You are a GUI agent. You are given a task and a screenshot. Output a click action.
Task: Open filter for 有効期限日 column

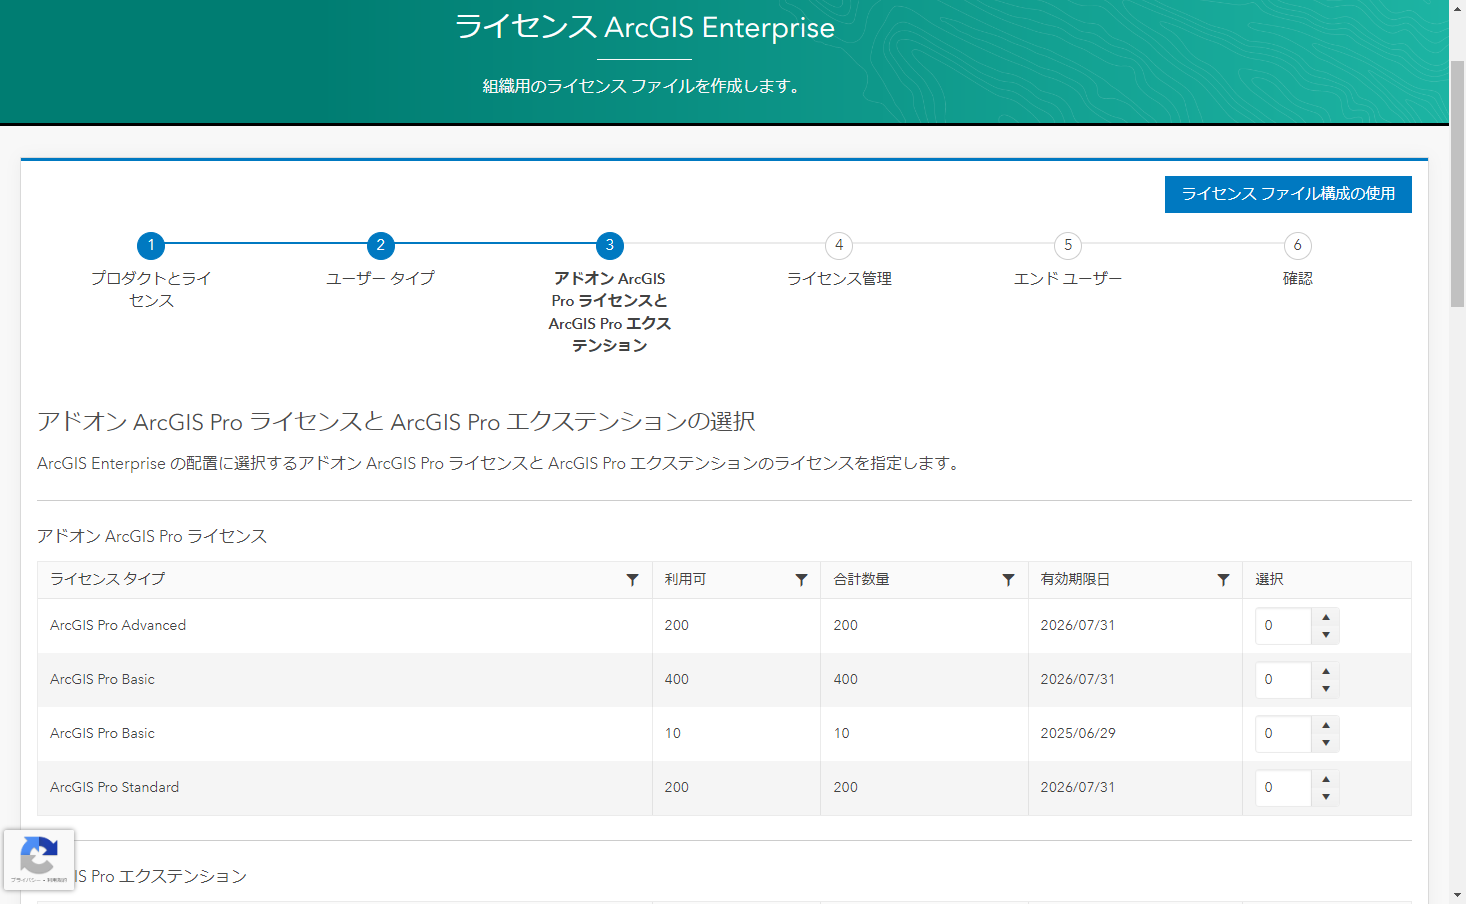point(1223,580)
